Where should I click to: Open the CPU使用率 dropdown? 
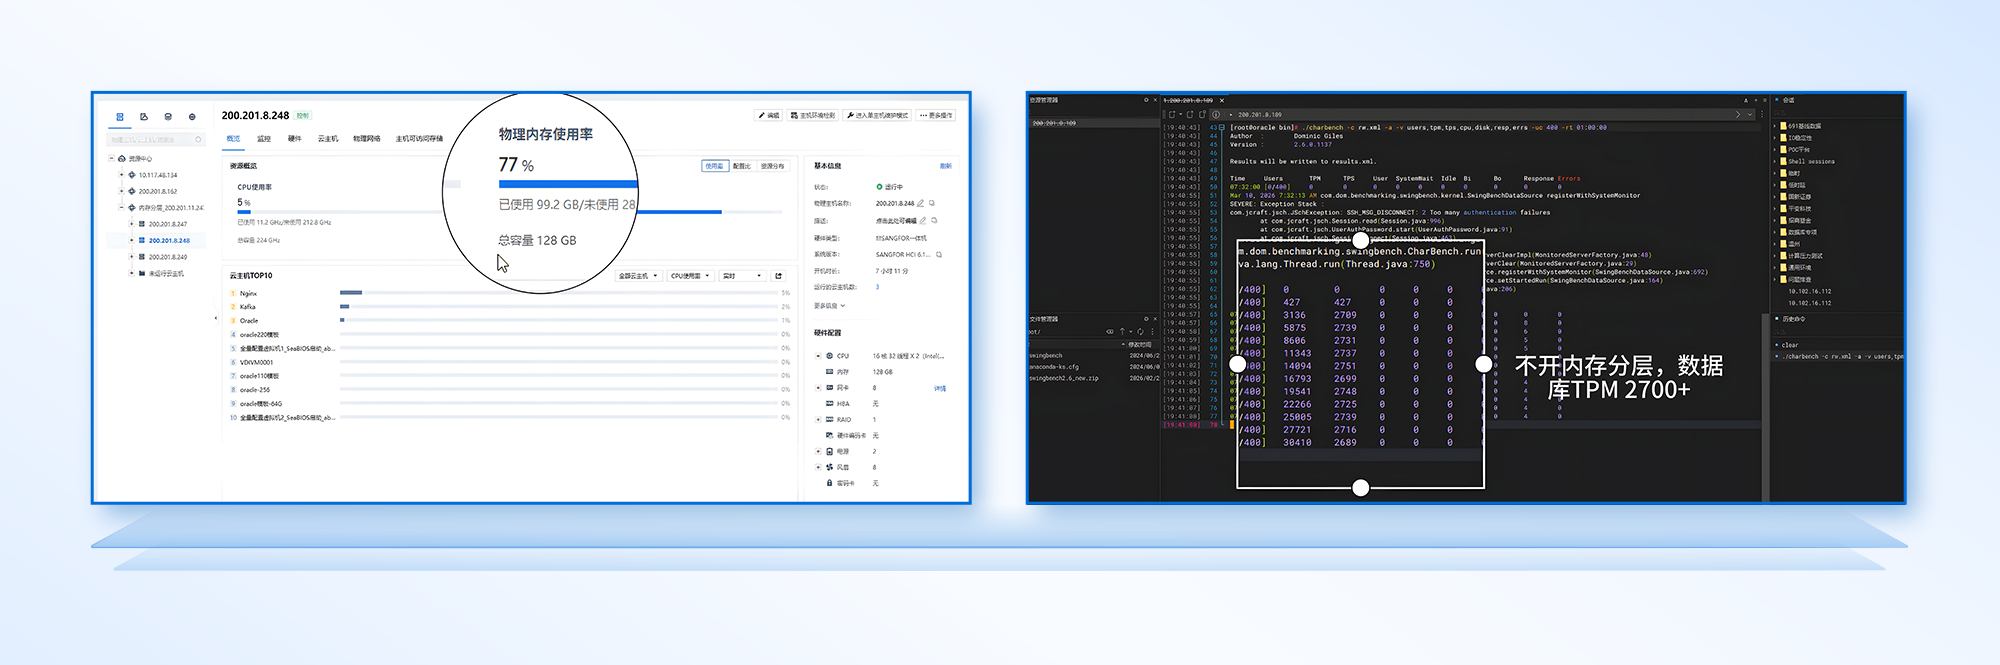pyautogui.click(x=690, y=276)
